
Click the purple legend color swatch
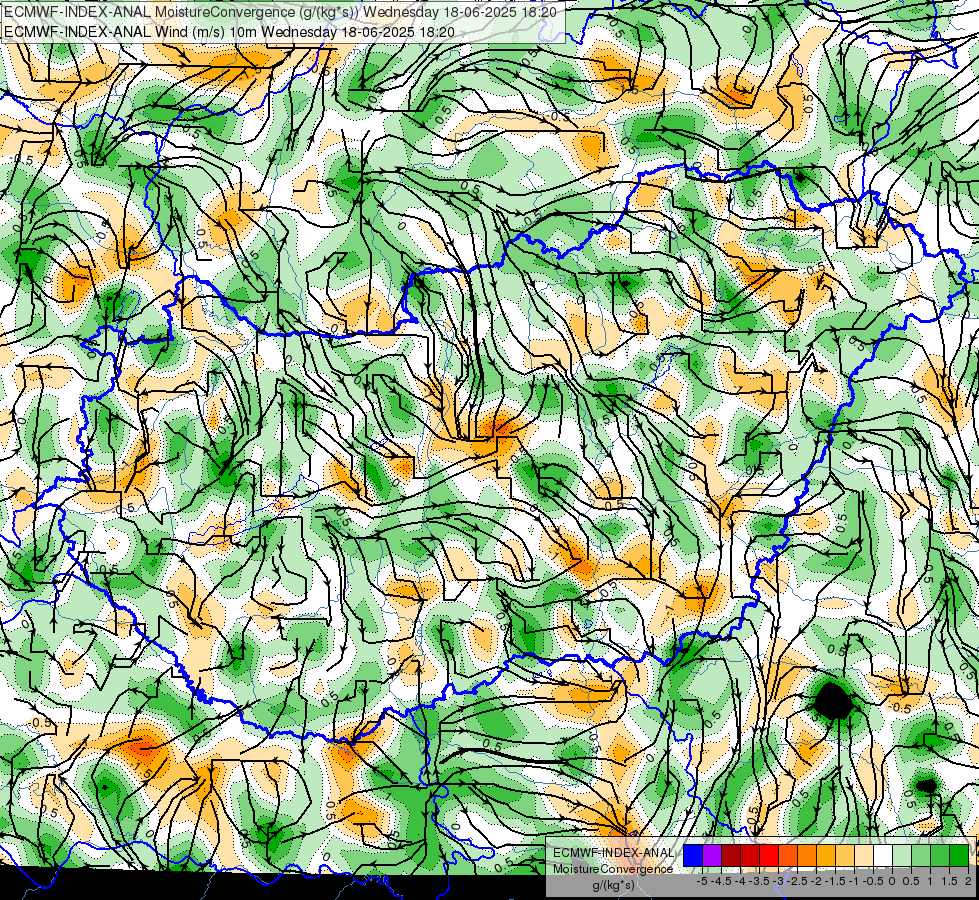[712, 856]
